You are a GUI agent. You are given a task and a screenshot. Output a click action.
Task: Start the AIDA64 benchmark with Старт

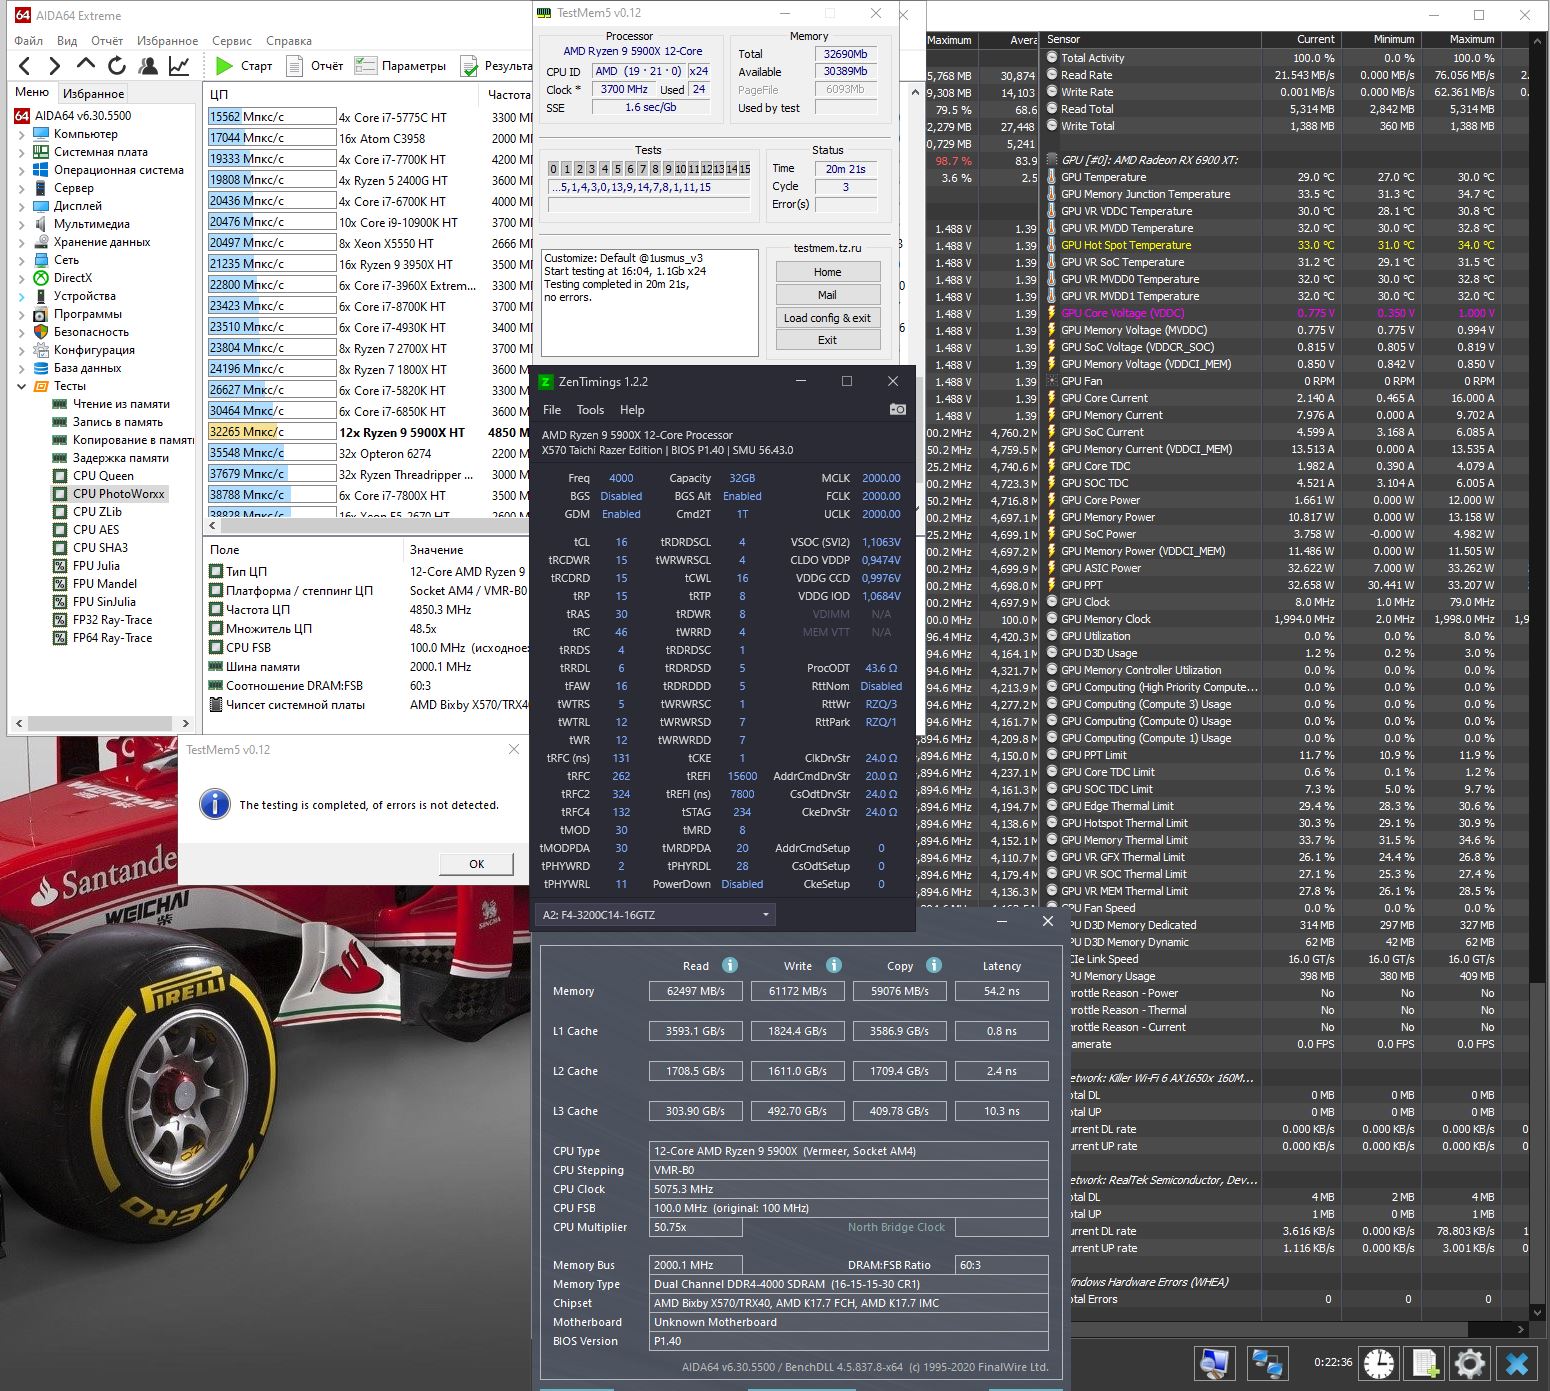[x=244, y=66]
